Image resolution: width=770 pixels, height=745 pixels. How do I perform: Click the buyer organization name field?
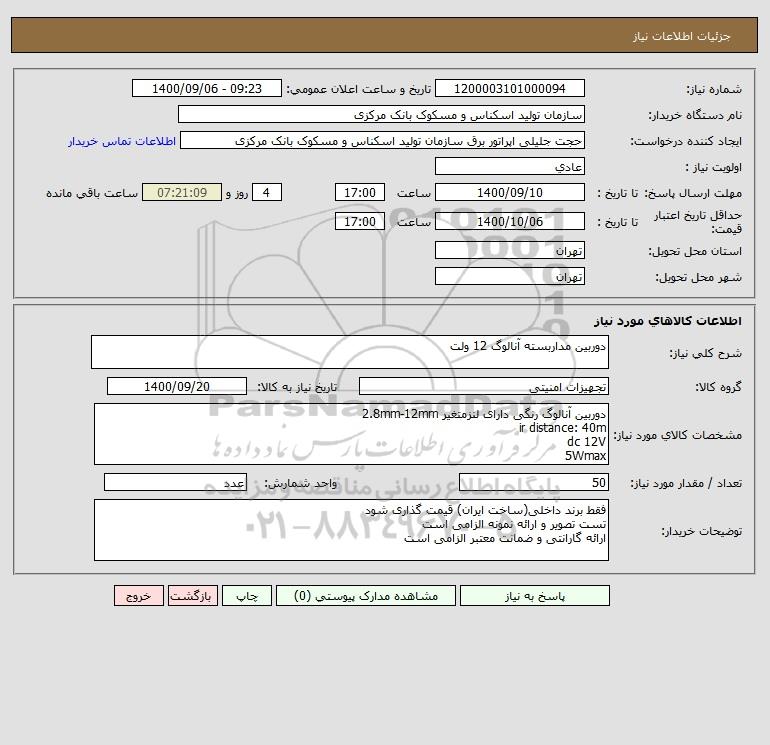[381, 114]
